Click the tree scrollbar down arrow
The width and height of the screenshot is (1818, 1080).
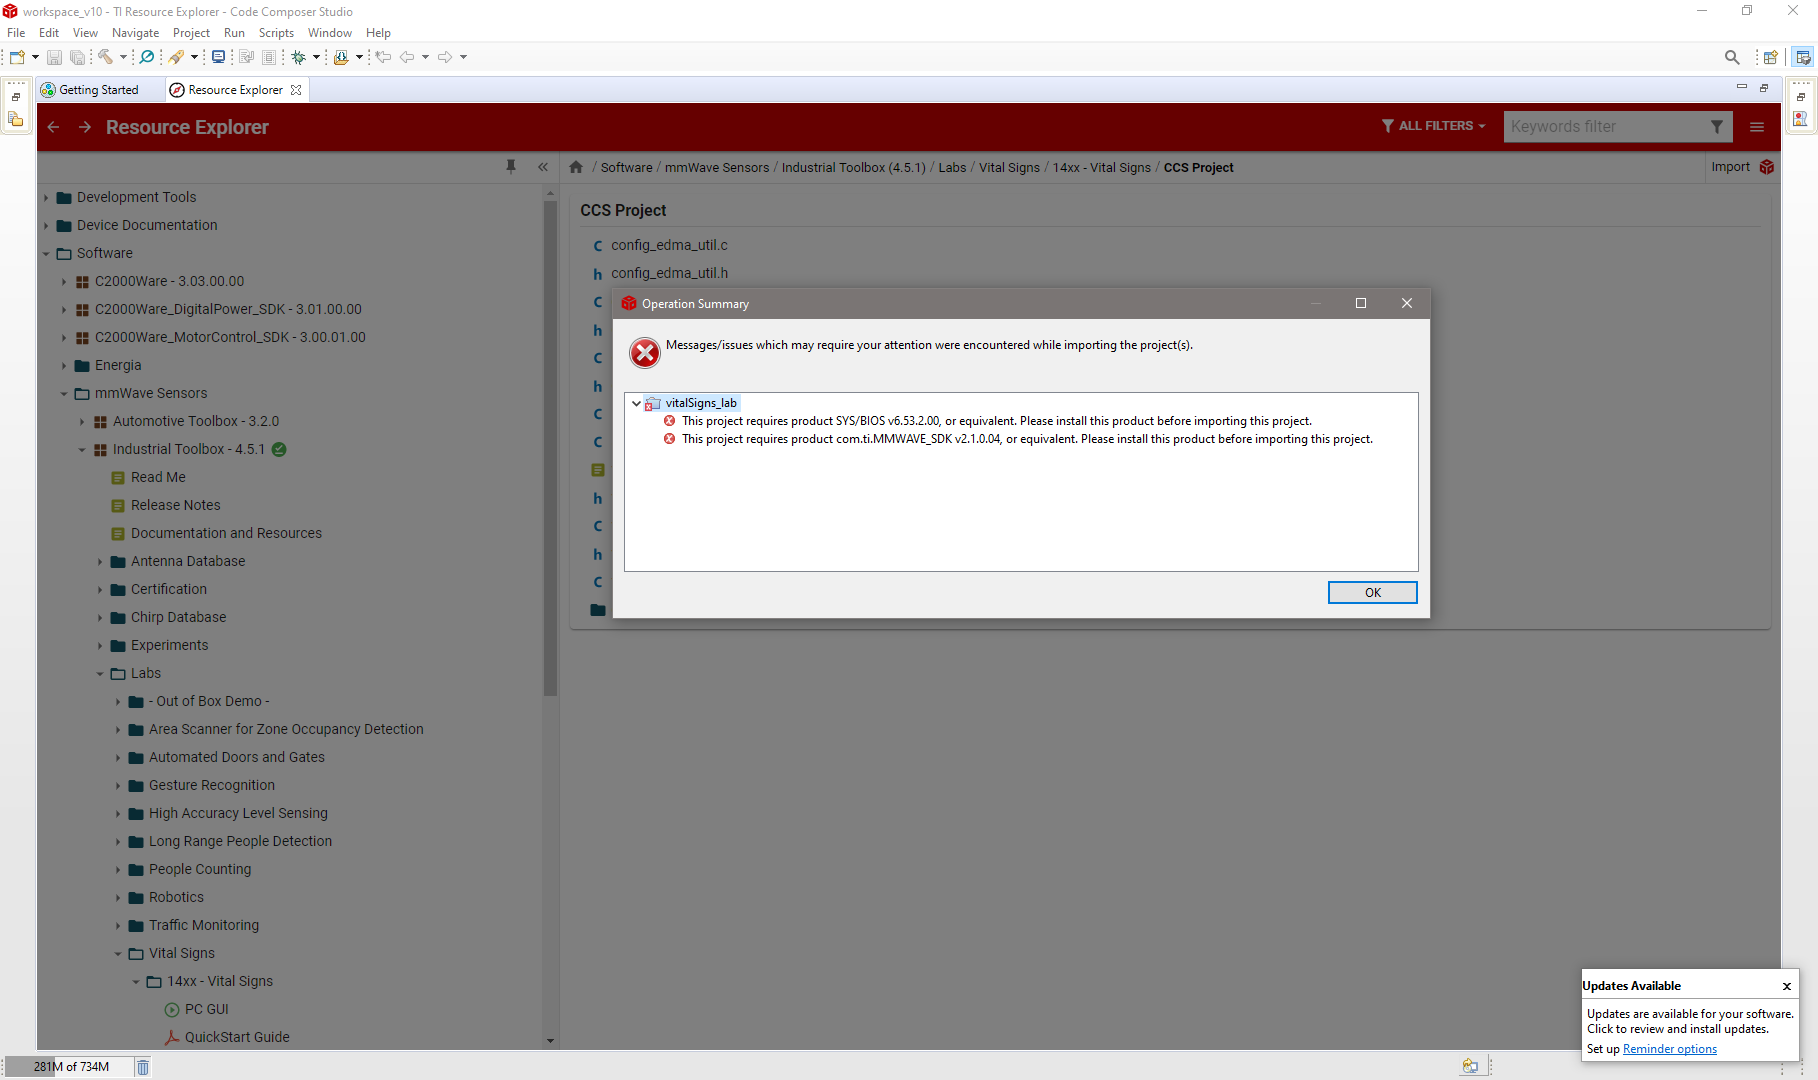550,1041
